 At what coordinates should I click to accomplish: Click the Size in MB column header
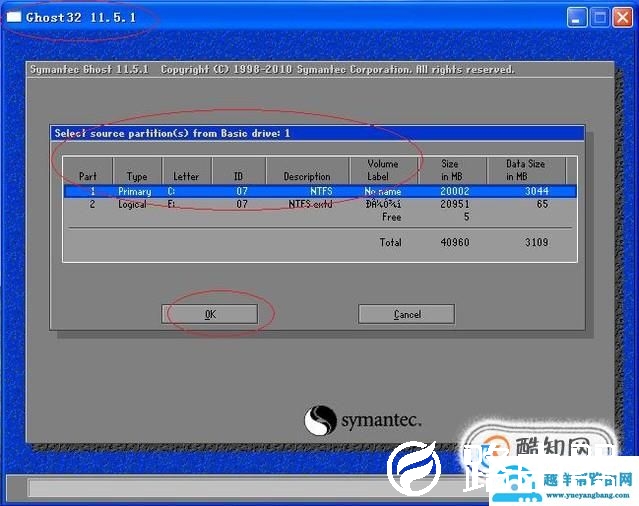pos(449,170)
